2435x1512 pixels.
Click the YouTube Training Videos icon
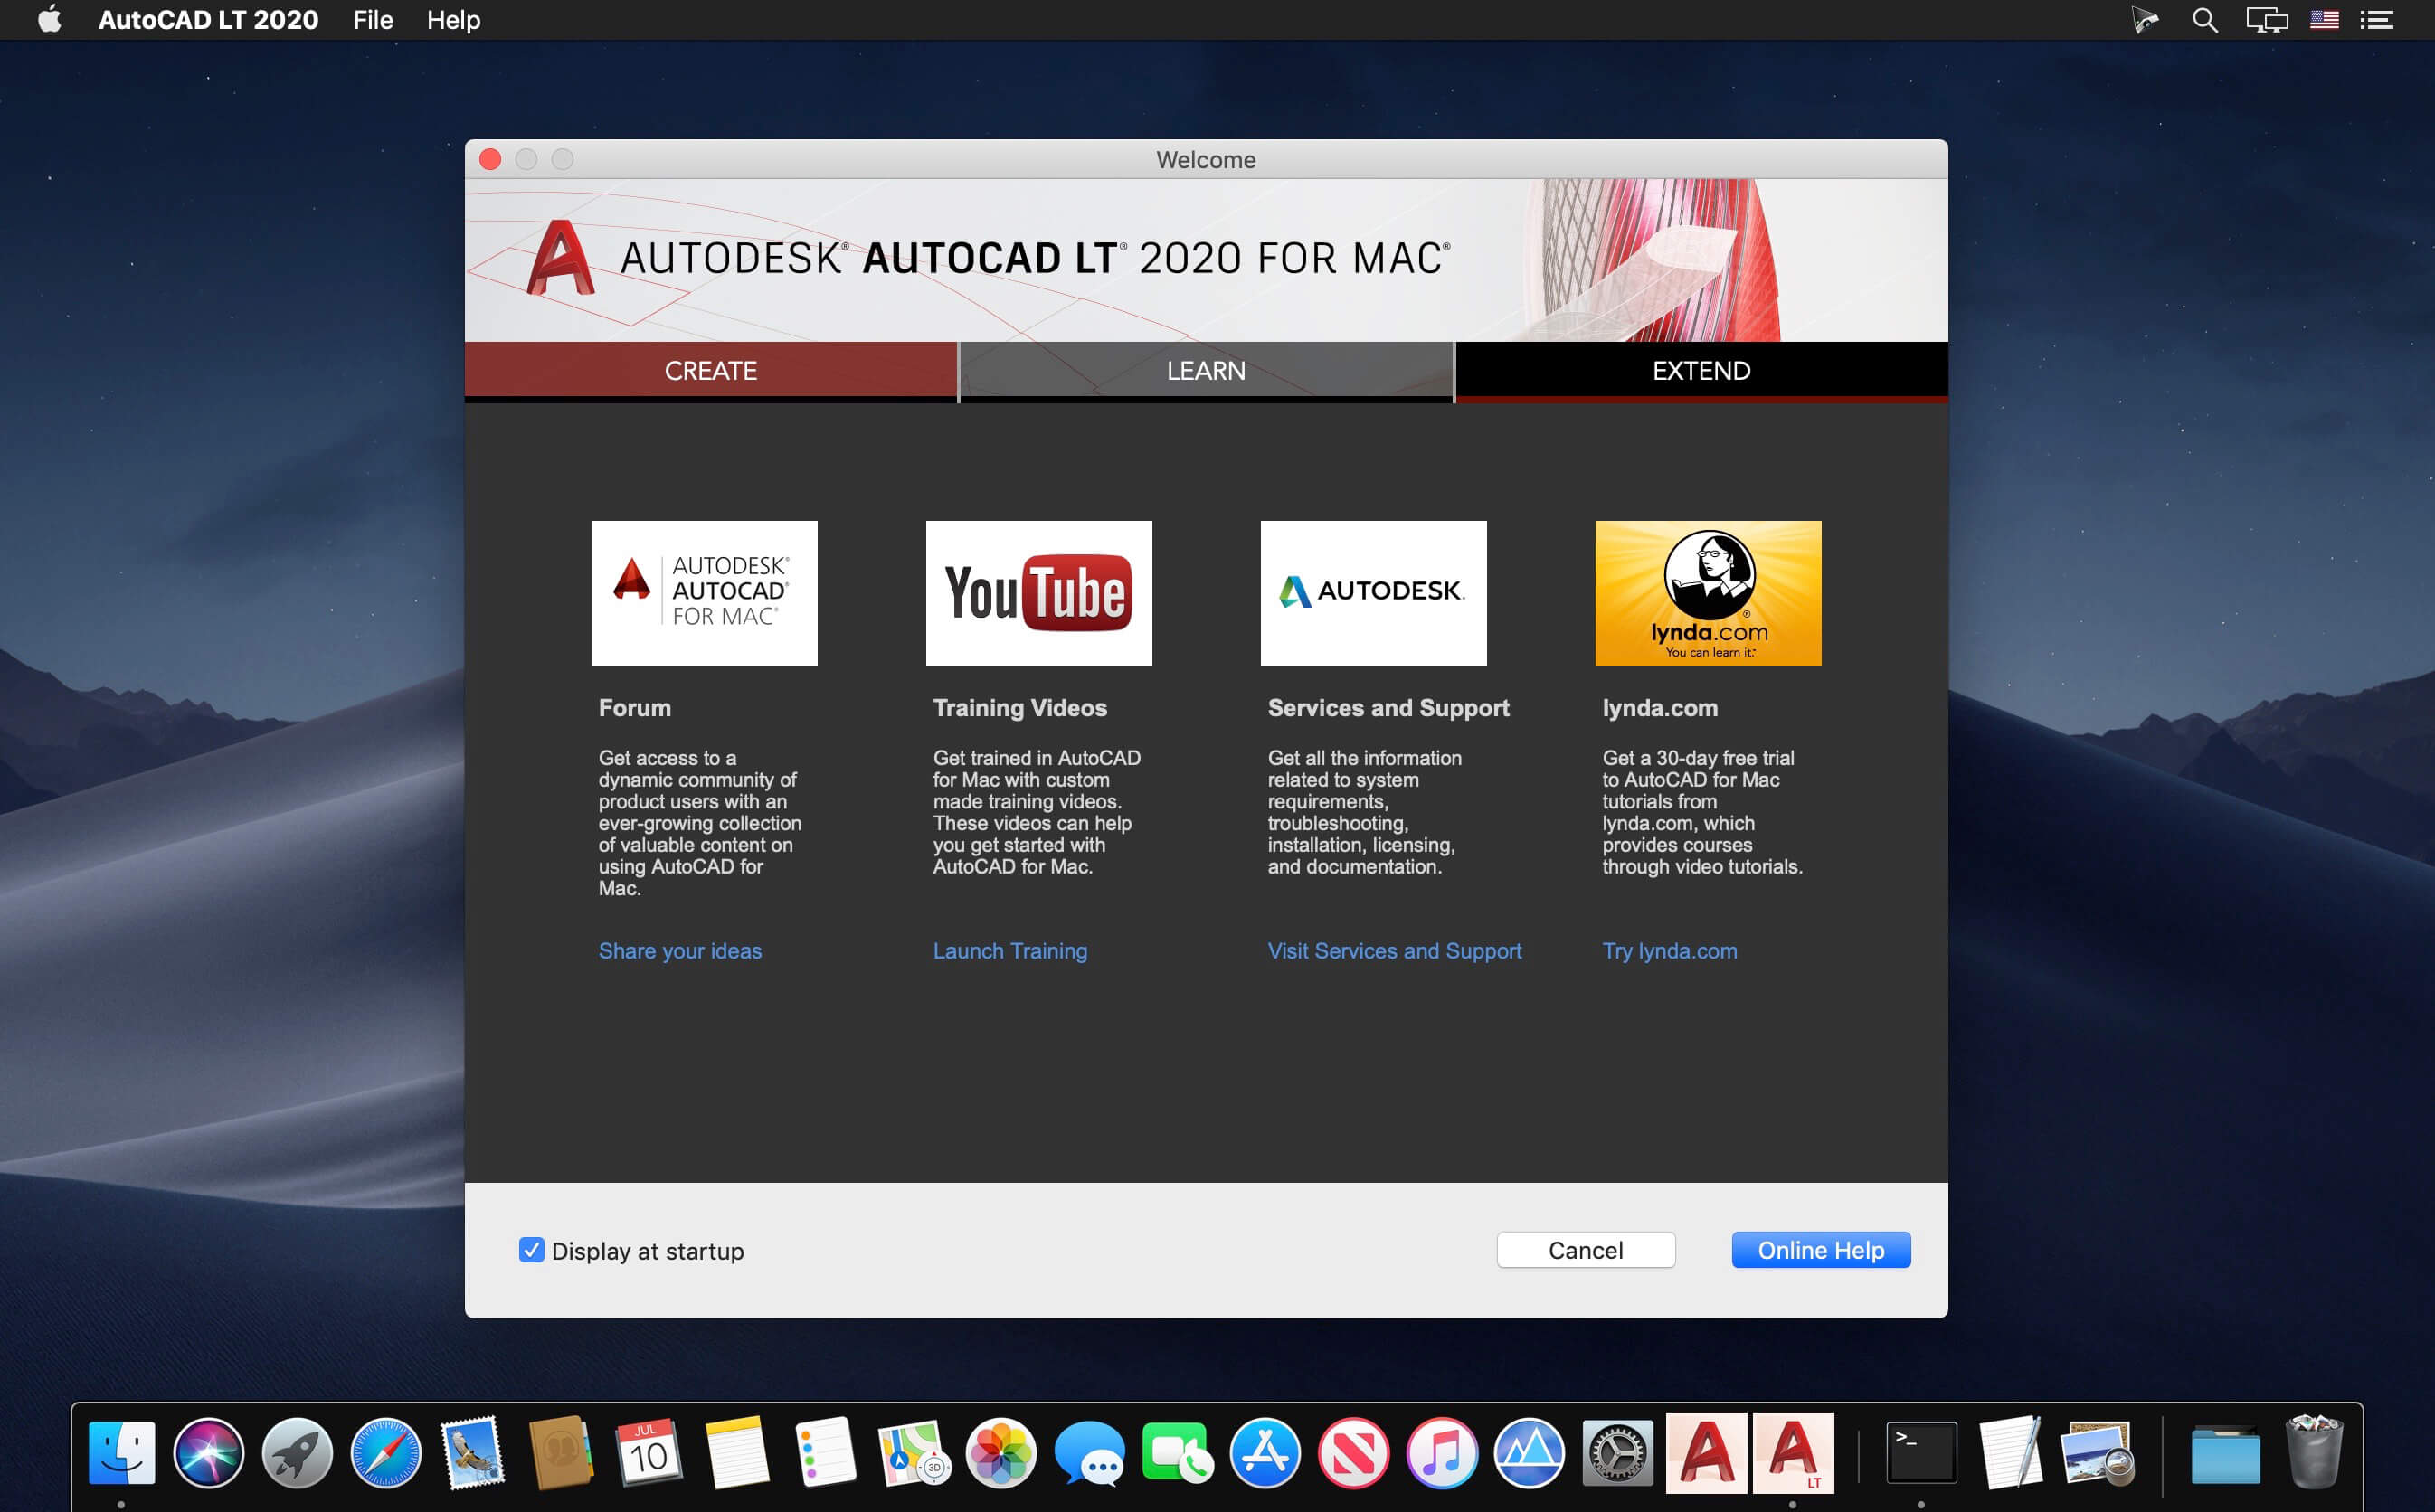point(1040,591)
